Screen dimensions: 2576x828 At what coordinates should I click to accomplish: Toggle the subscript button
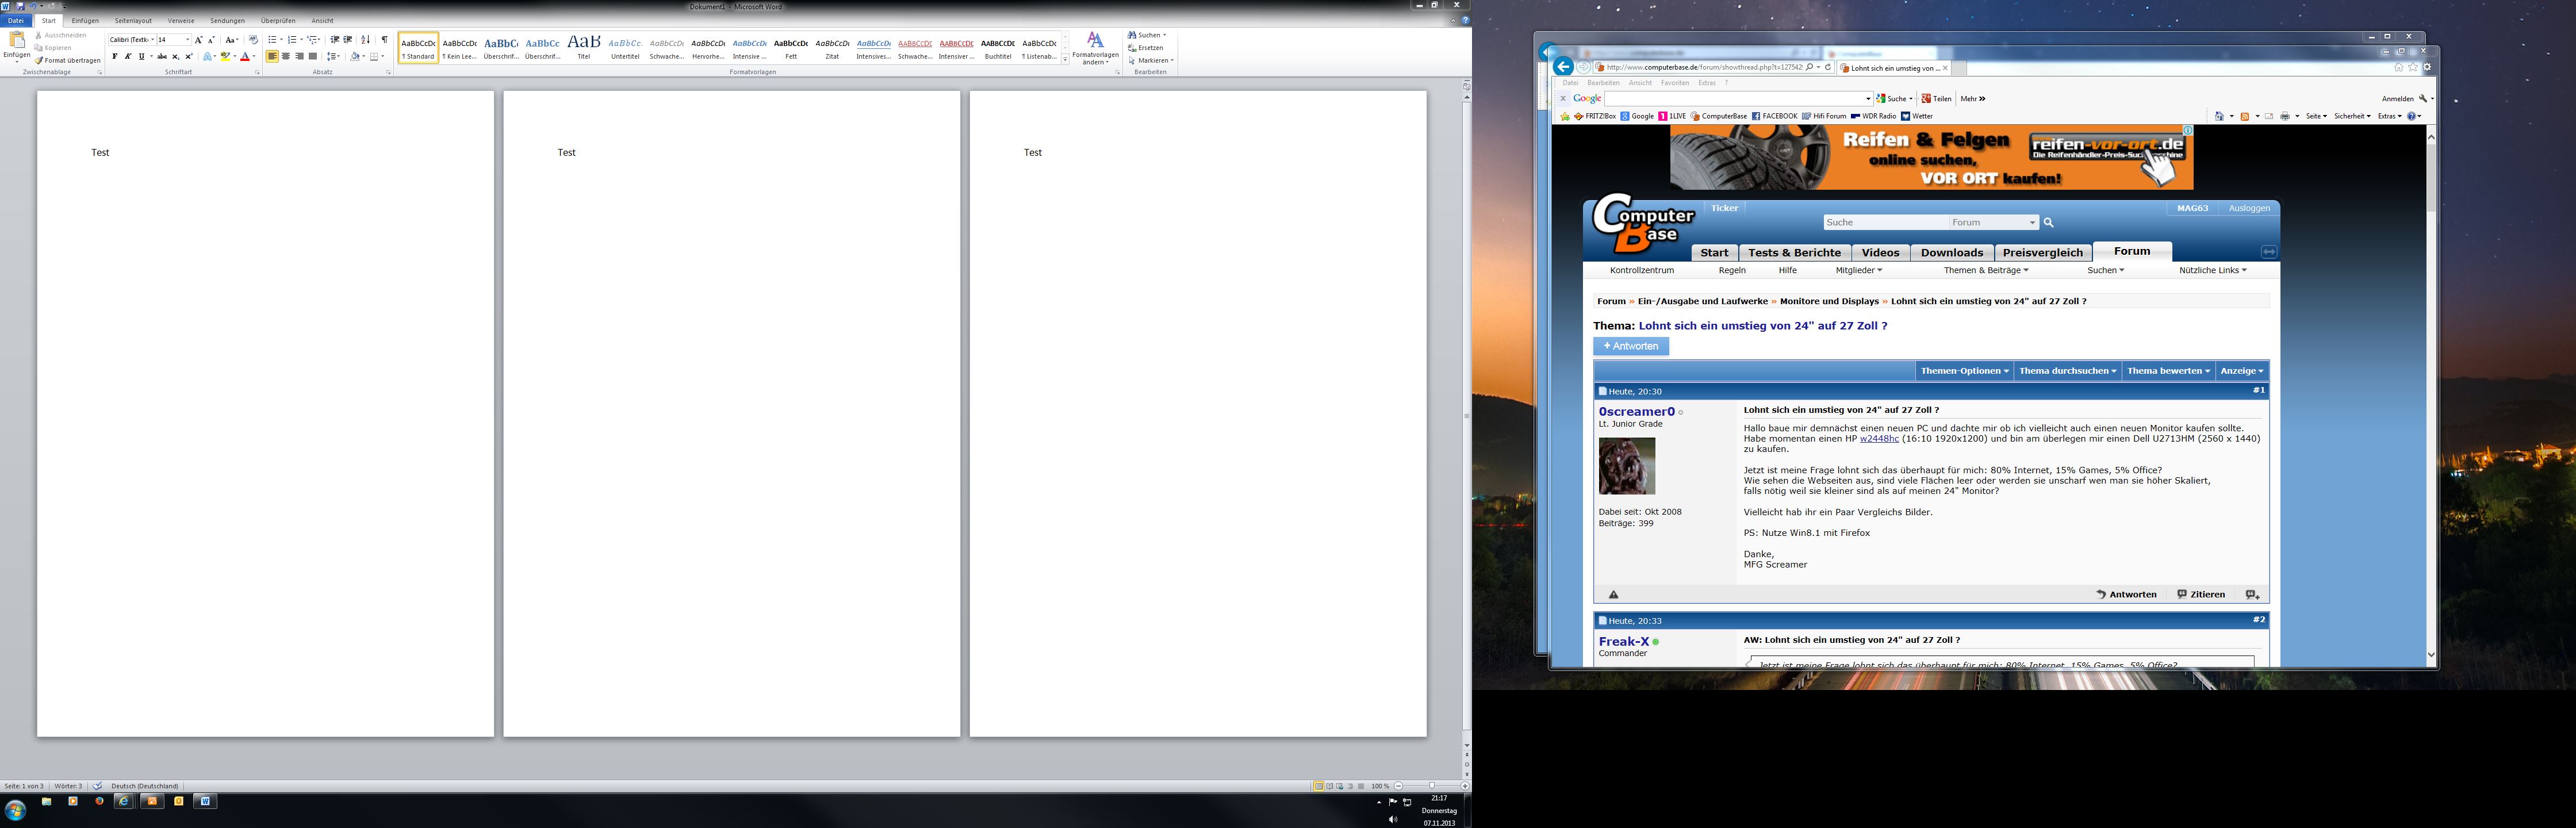coord(176,57)
